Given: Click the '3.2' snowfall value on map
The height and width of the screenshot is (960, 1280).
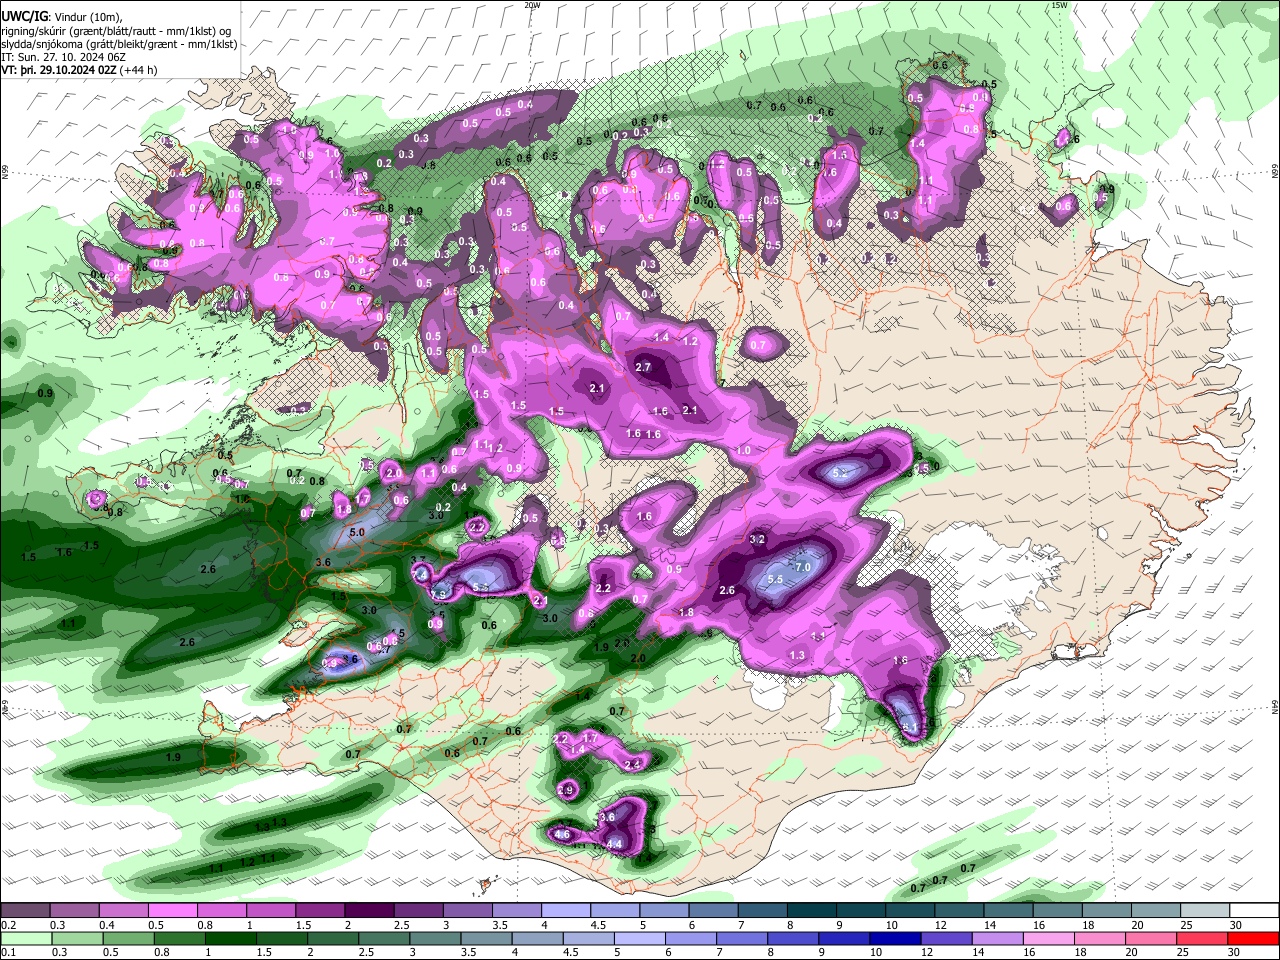Looking at the screenshot, I should (x=757, y=539).
